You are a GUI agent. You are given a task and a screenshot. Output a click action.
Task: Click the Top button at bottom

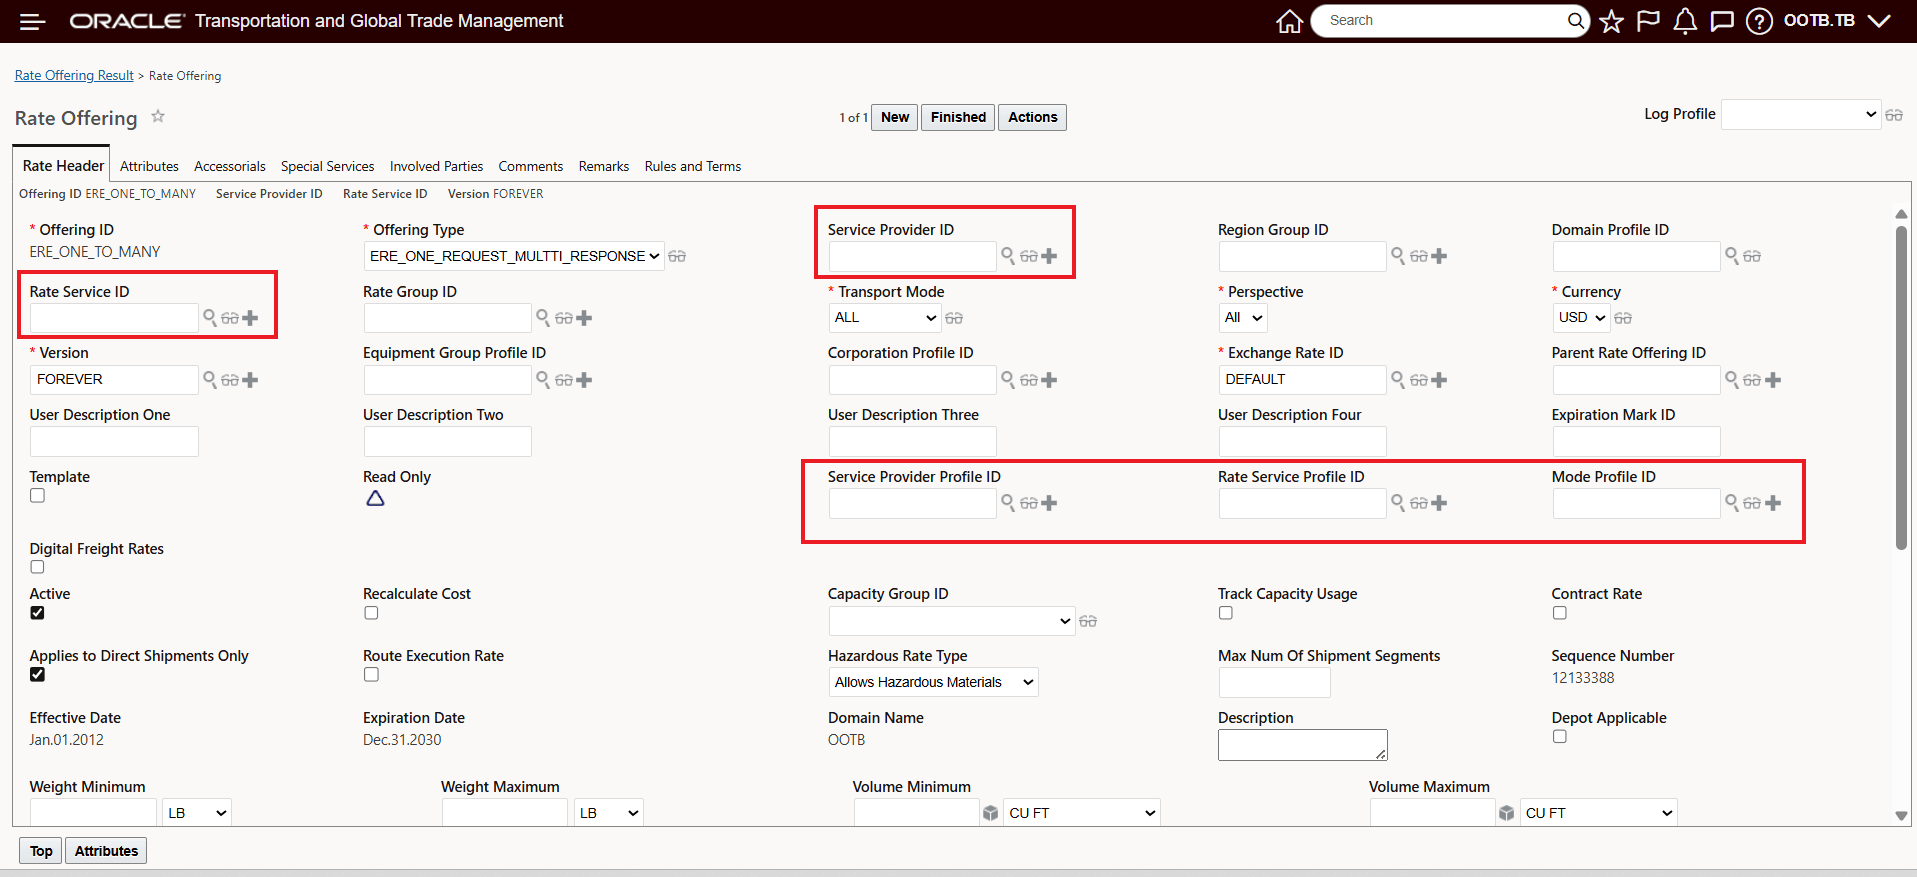41,851
